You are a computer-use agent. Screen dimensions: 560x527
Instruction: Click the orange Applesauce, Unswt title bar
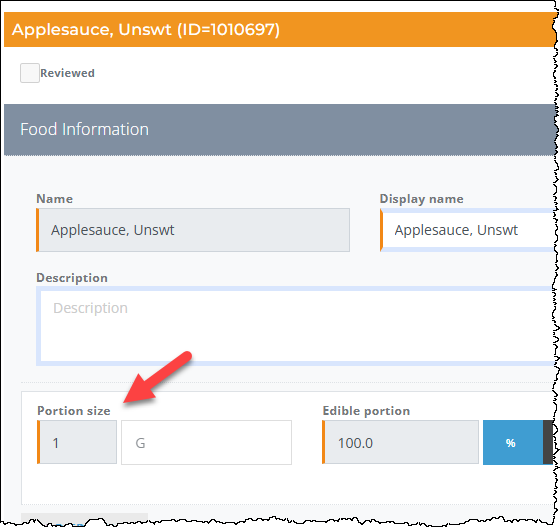point(280,30)
